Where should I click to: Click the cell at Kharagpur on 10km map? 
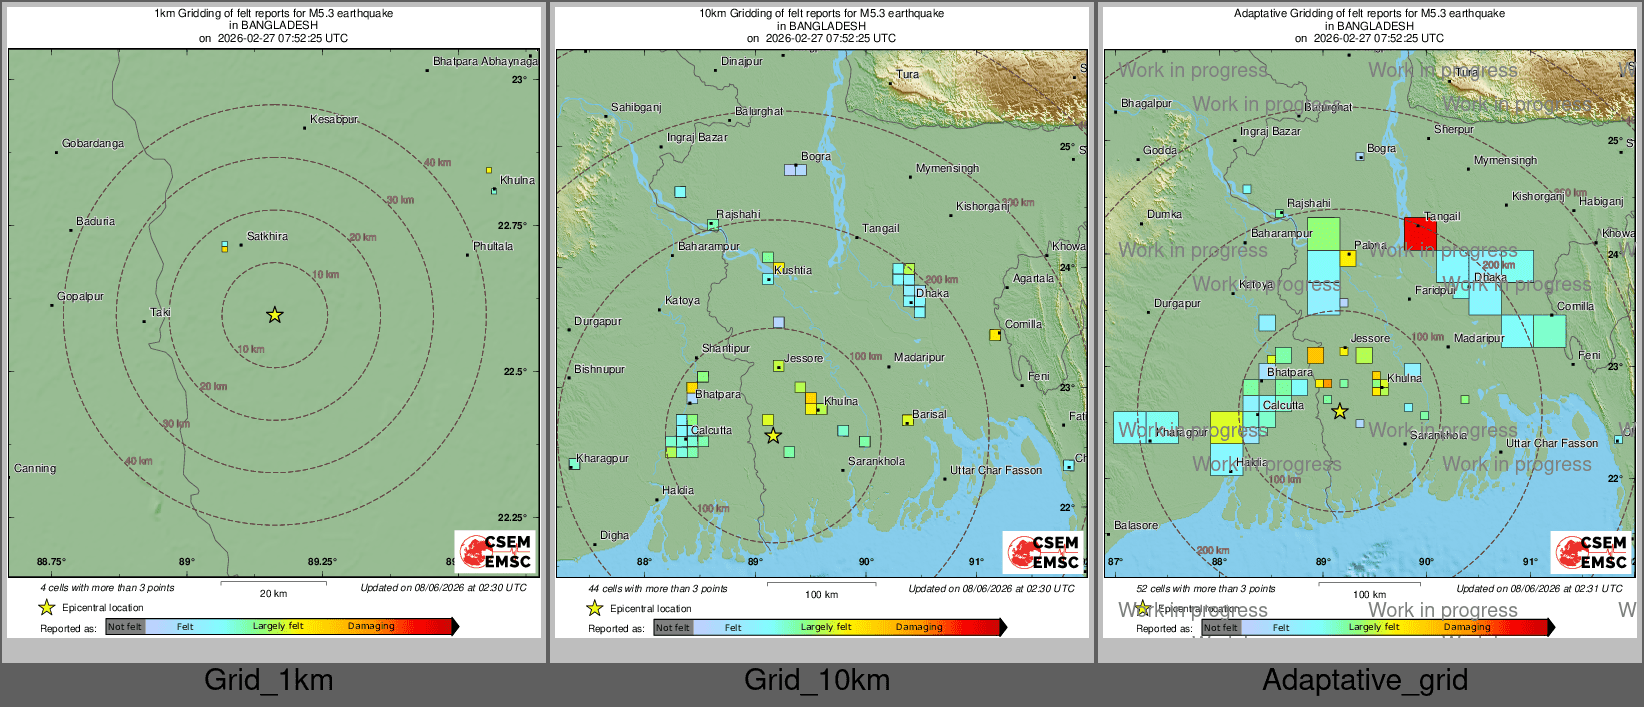tap(574, 464)
